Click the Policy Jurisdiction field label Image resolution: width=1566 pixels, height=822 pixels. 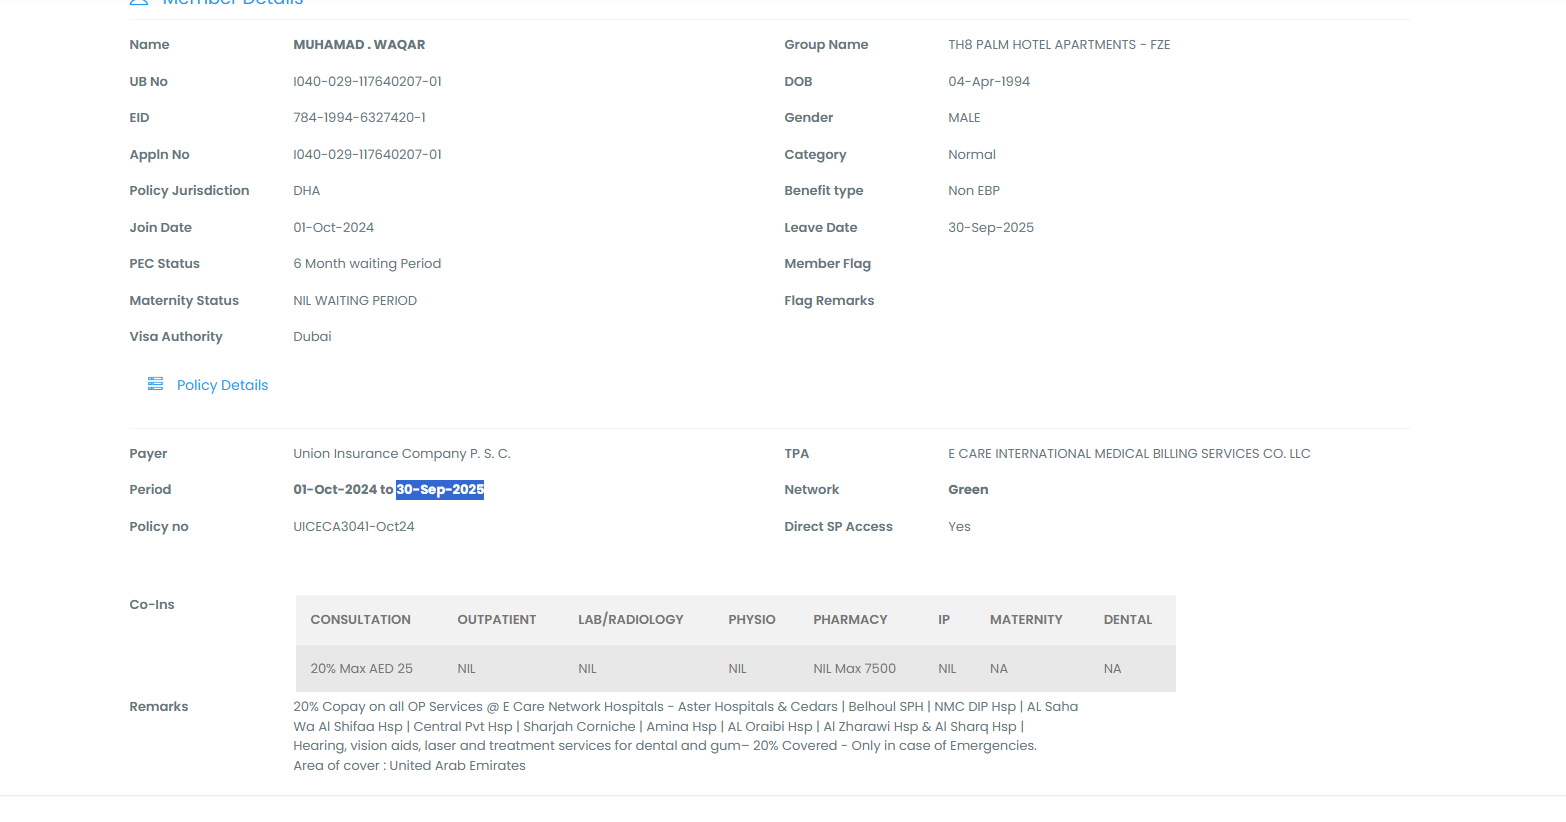[x=189, y=191]
